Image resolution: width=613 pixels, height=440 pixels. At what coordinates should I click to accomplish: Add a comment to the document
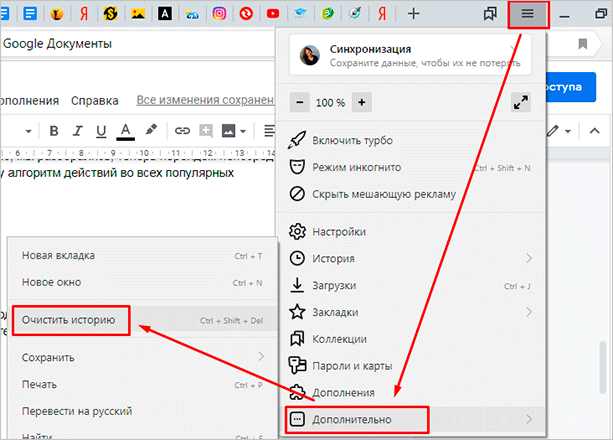pos(206,131)
